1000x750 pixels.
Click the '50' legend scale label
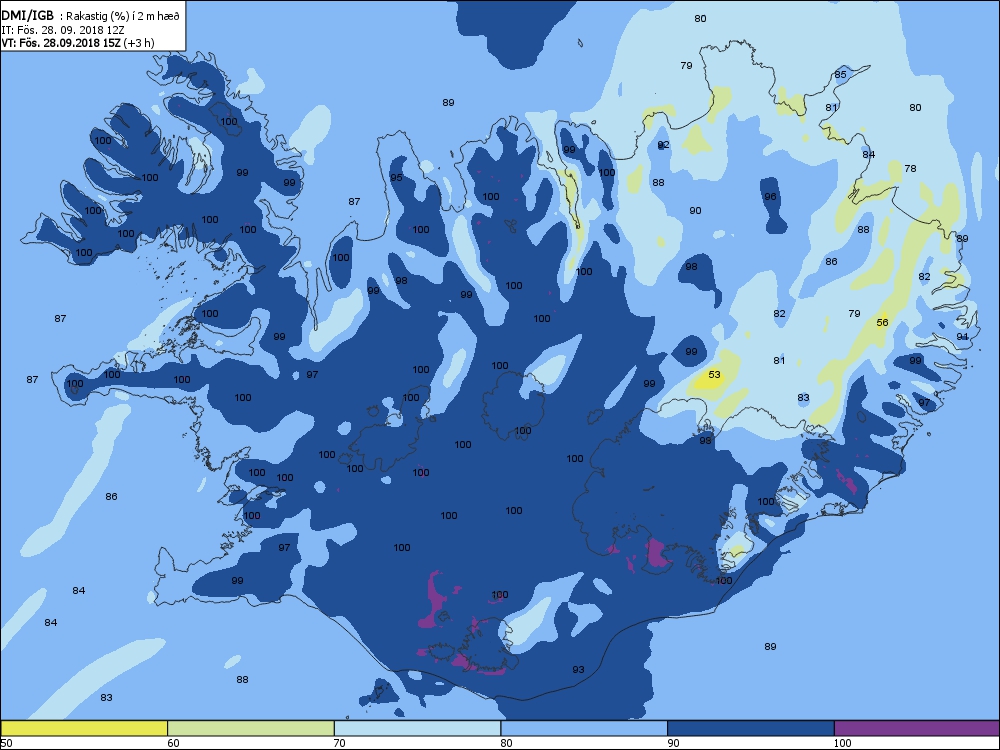6,743
